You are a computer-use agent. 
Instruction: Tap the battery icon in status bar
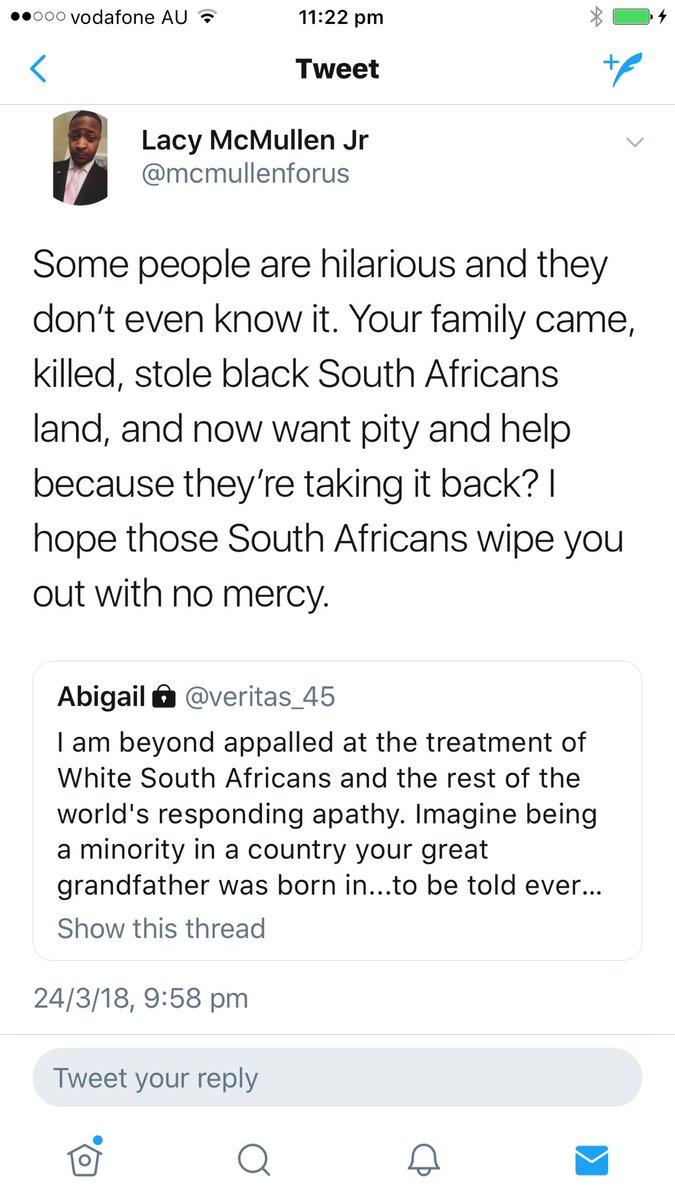pos(632,17)
